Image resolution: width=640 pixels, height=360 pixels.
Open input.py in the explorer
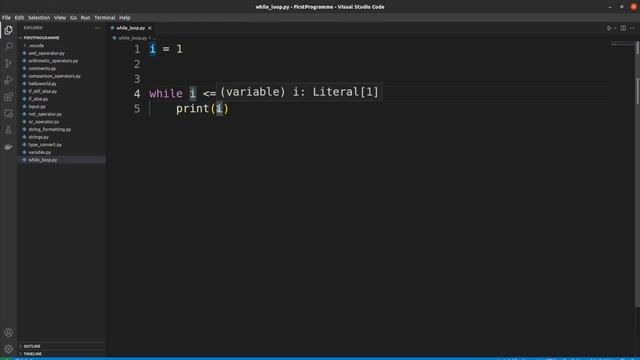click(37, 107)
